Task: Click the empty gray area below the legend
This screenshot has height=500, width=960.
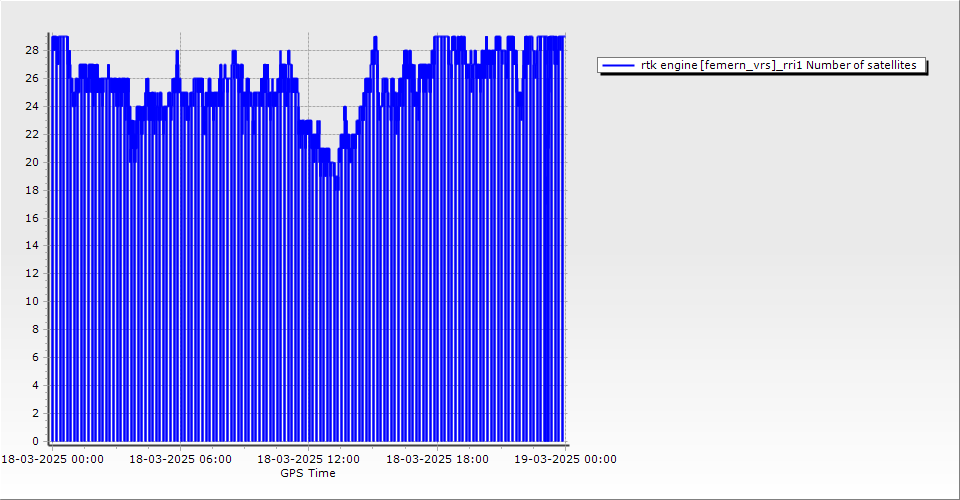Action: click(x=760, y=250)
